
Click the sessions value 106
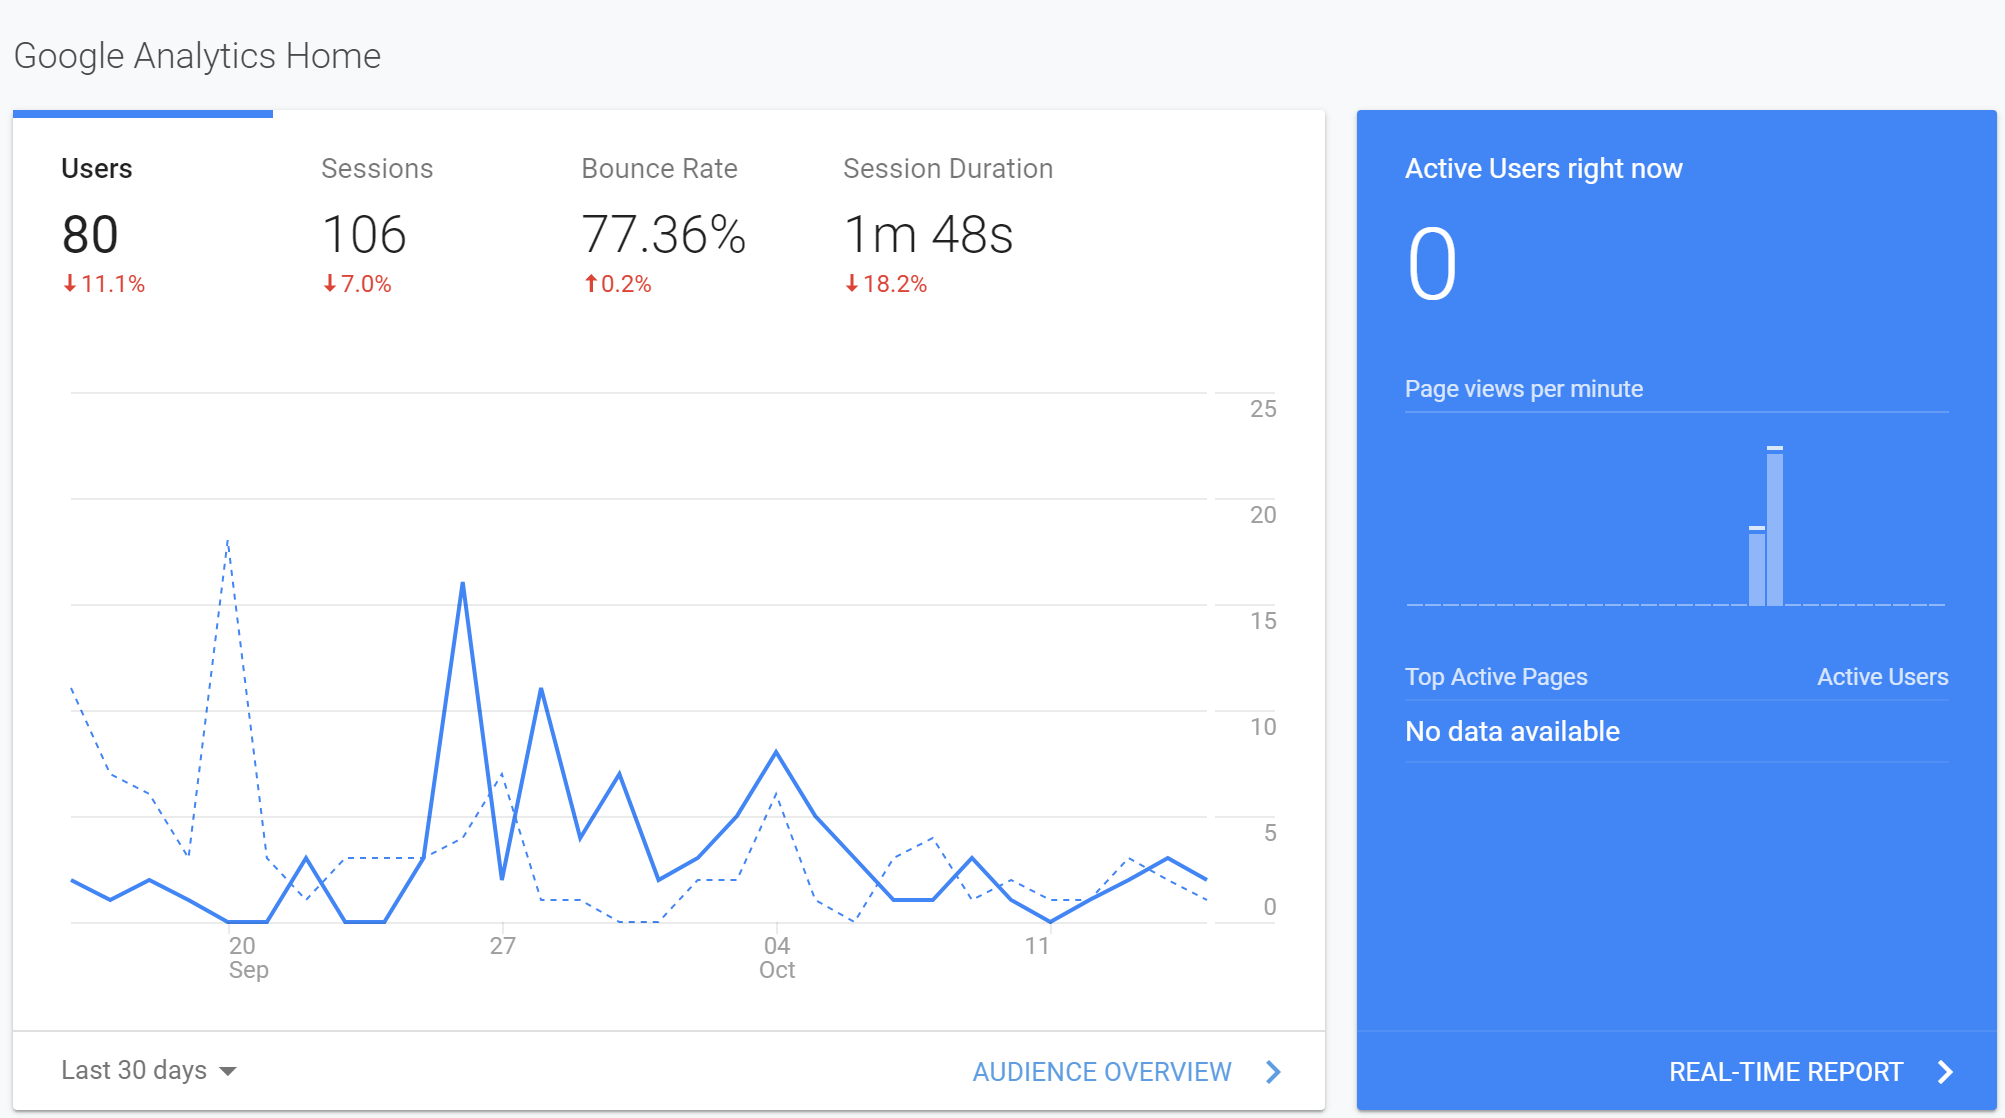pyautogui.click(x=364, y=235)
